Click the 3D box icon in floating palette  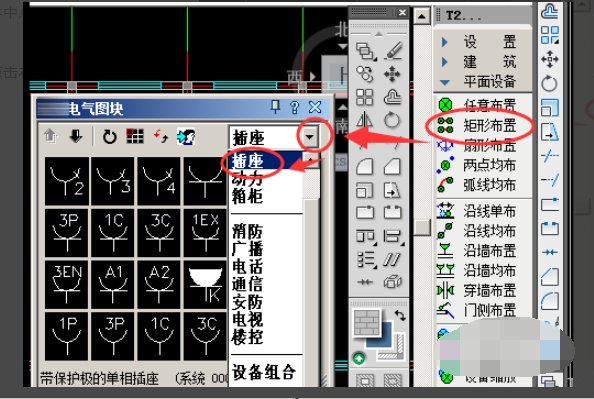pyautogui.click(x=392, y=282)
